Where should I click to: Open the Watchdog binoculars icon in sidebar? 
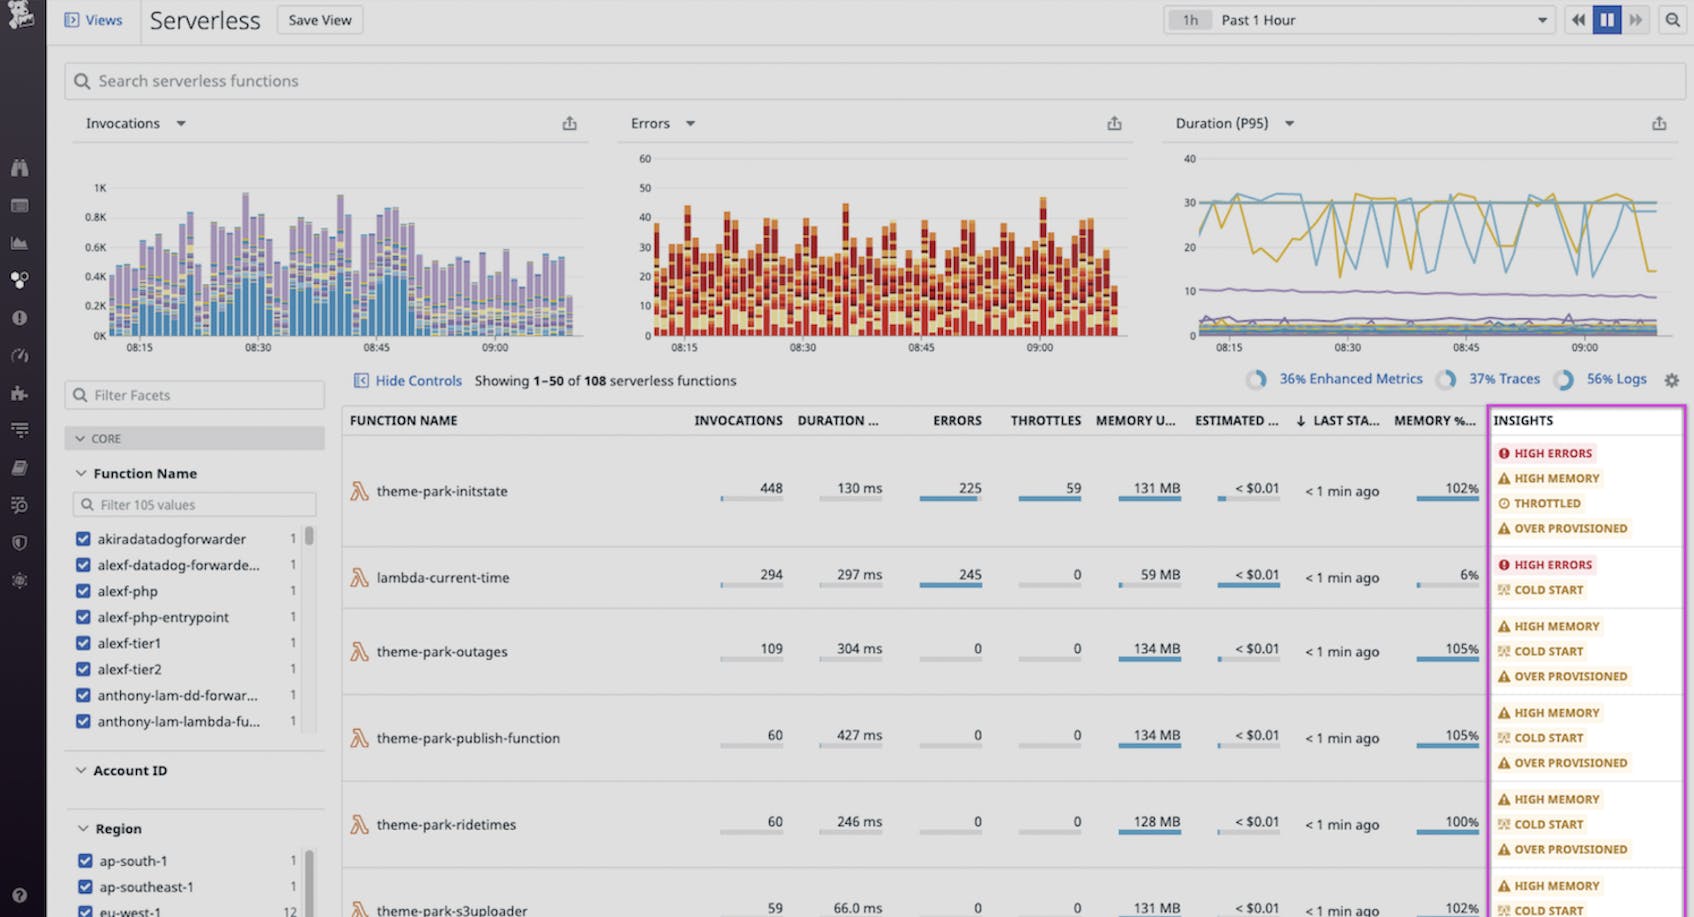[19, 168]
